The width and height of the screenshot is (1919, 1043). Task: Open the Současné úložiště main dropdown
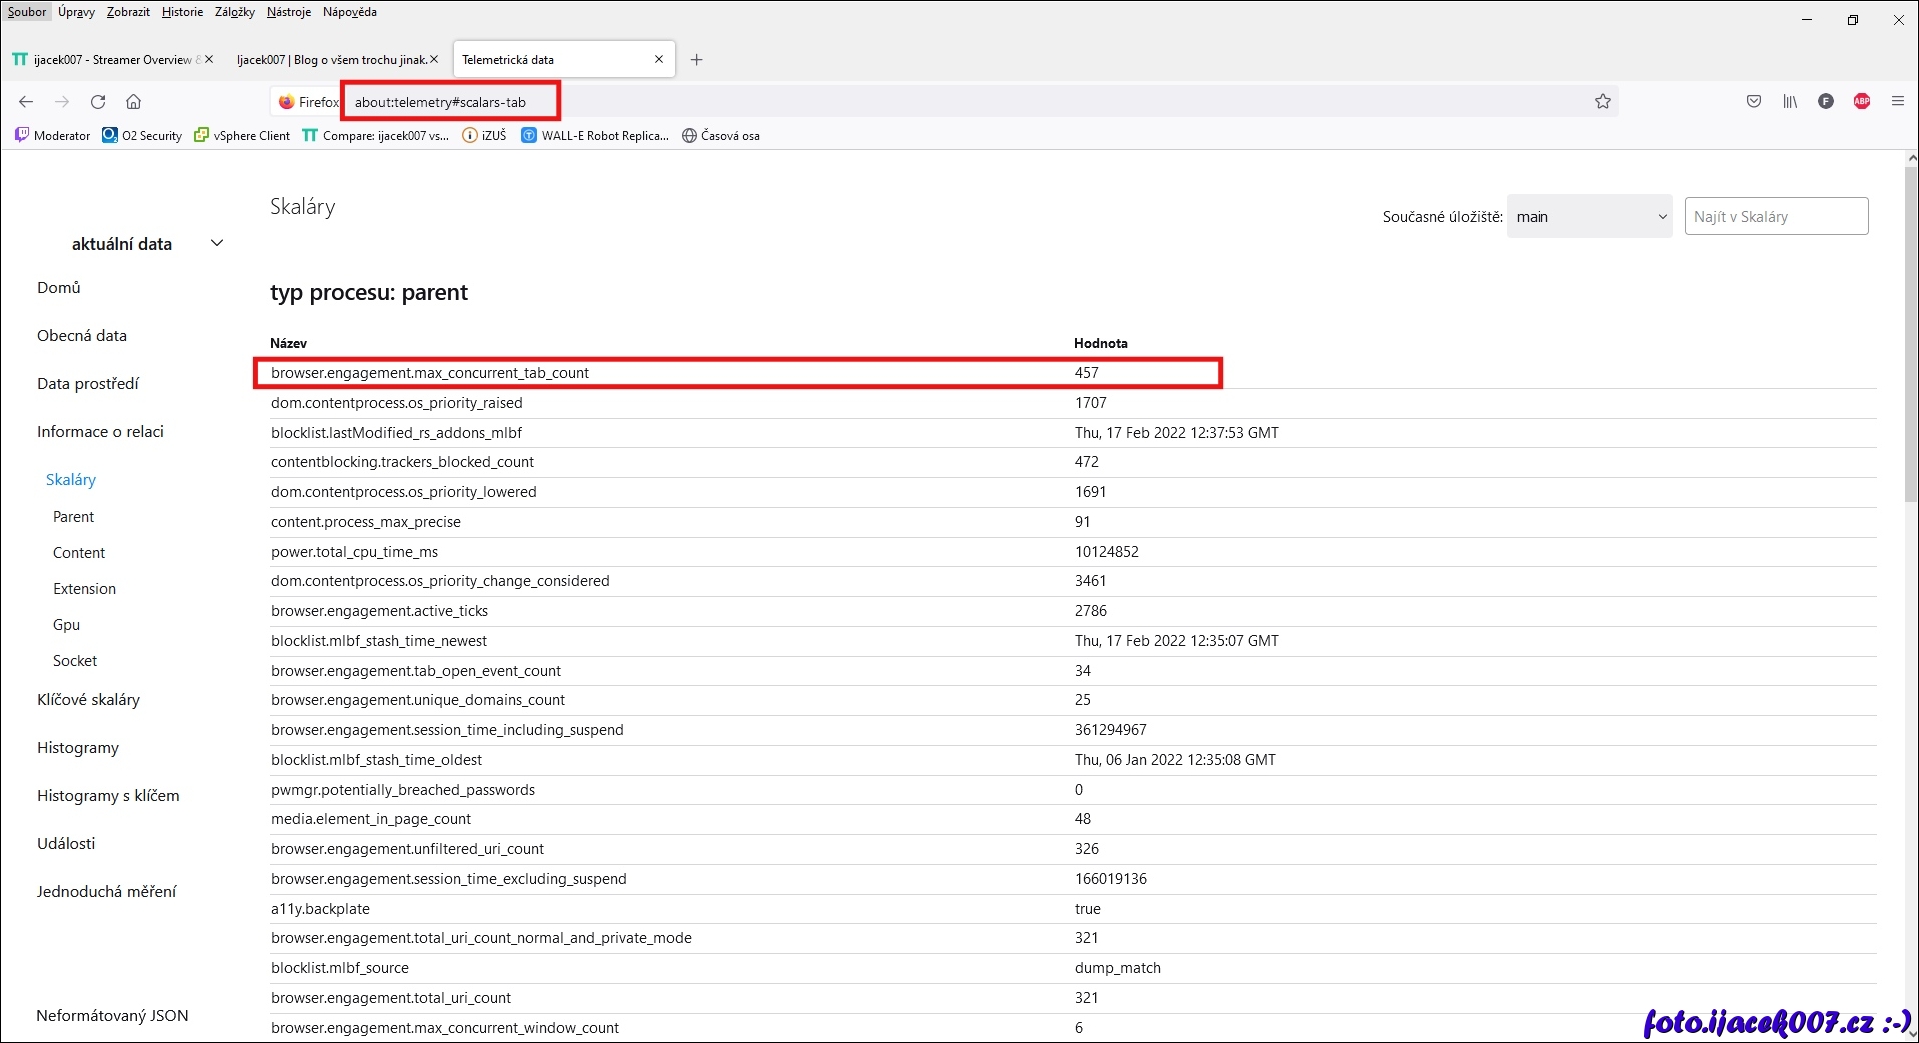pos(1589,217)
